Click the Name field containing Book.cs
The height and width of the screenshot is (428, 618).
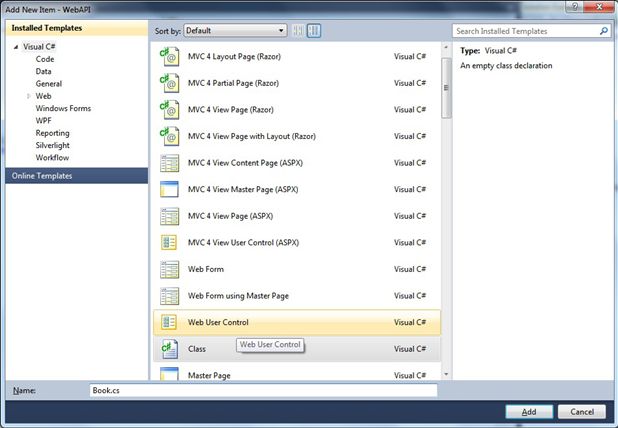pyautogui.click(x=263, y=391)
